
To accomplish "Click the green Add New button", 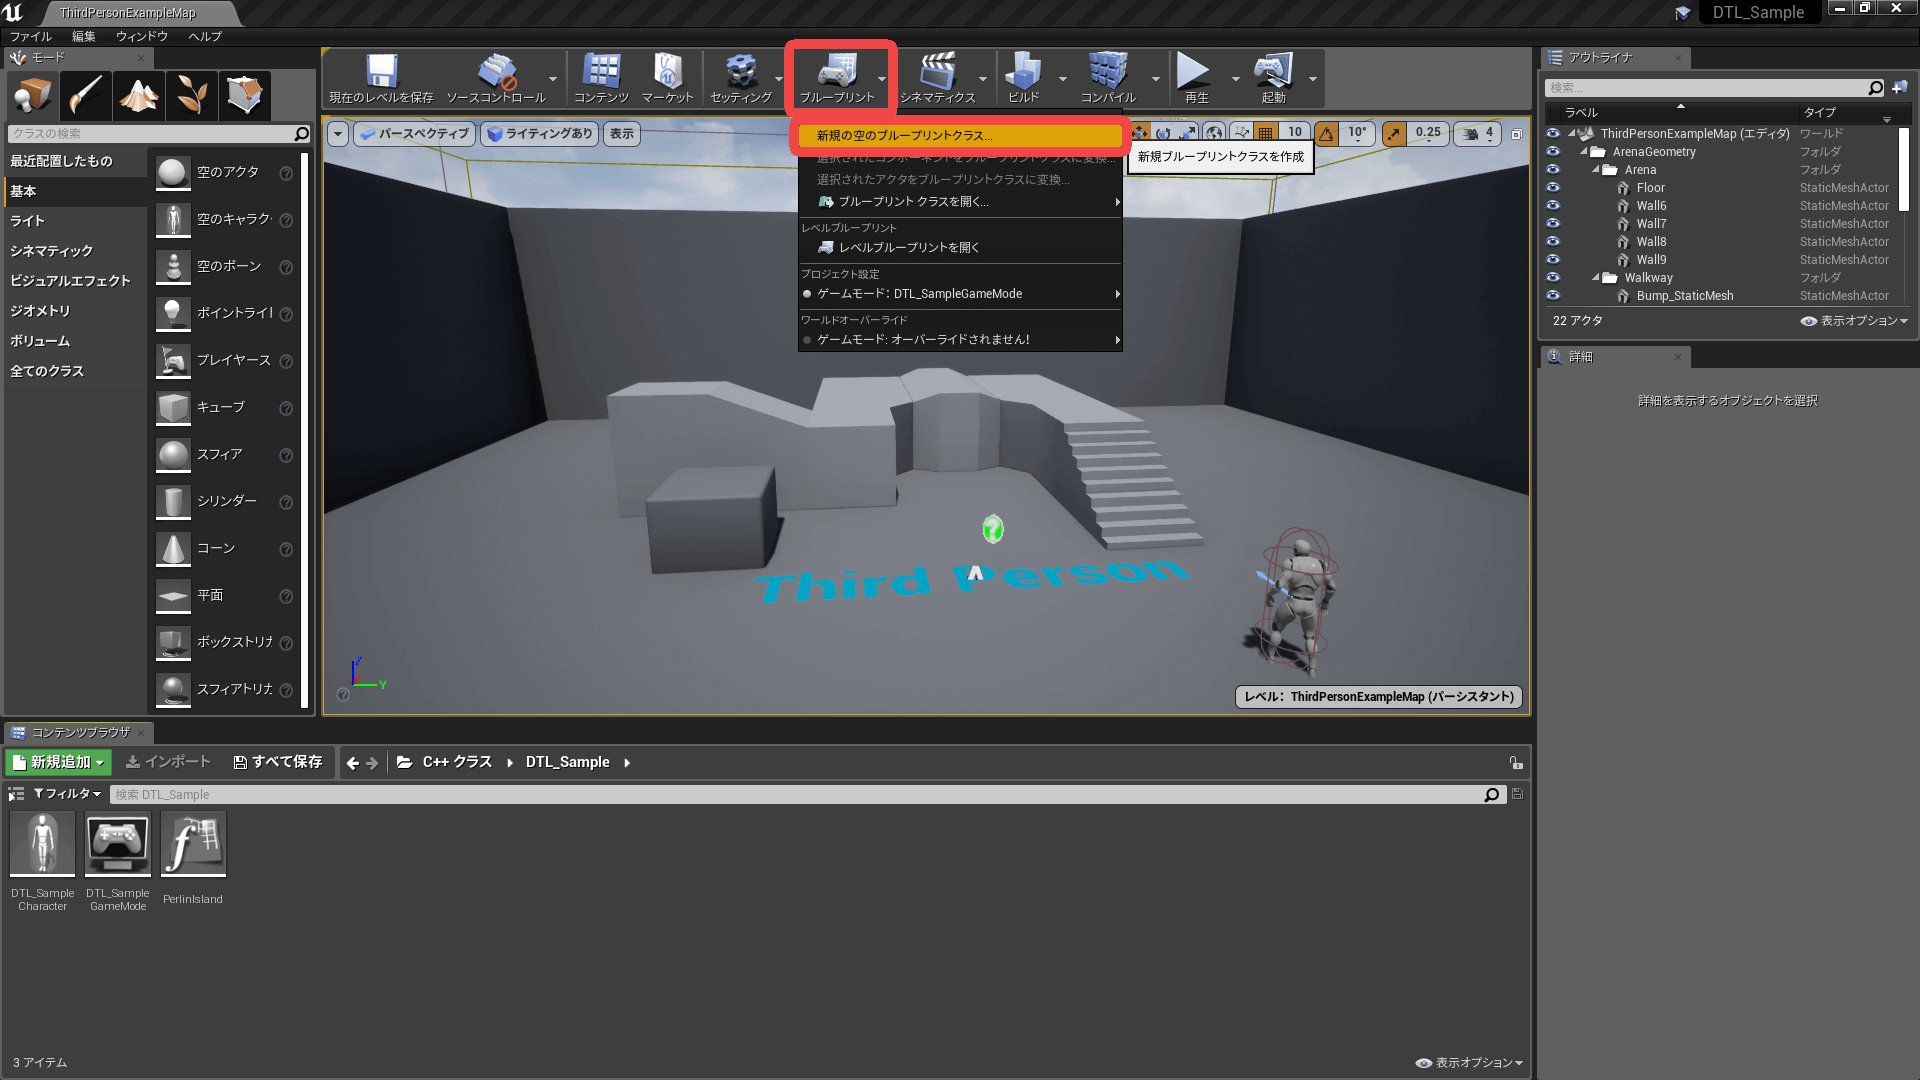I will click(x=59, y=762).
